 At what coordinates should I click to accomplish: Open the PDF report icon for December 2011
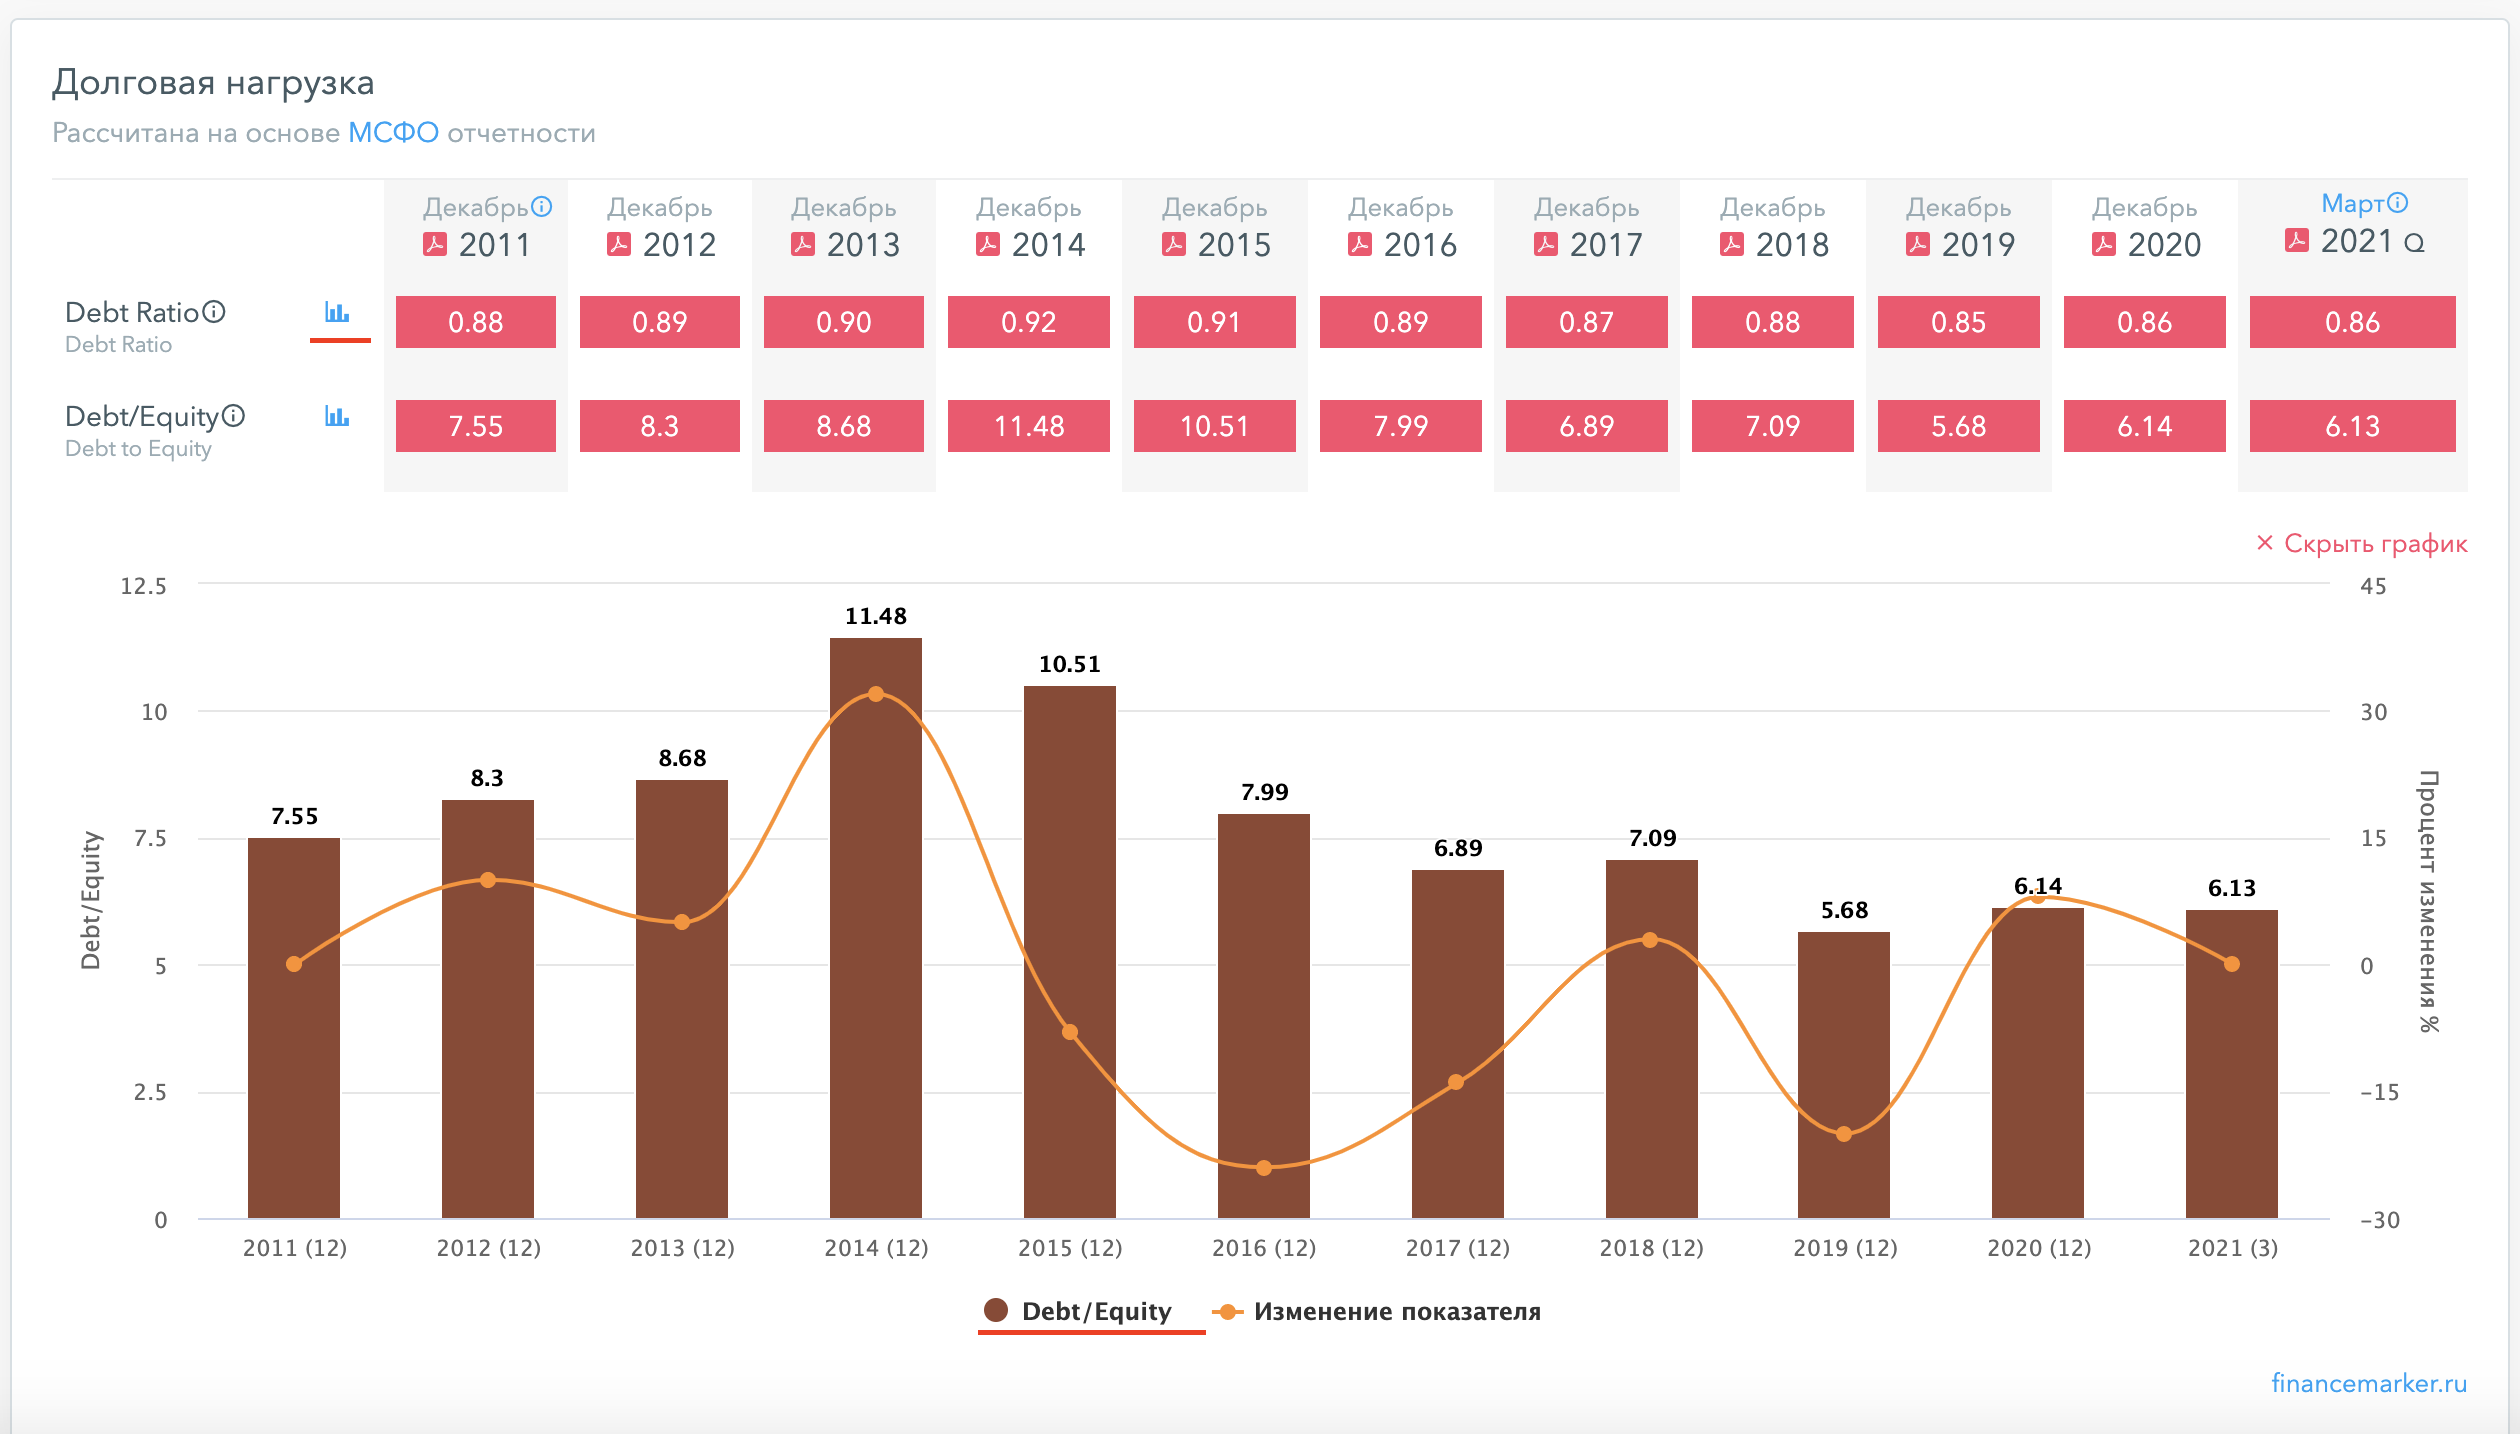[x=435, y=244]
